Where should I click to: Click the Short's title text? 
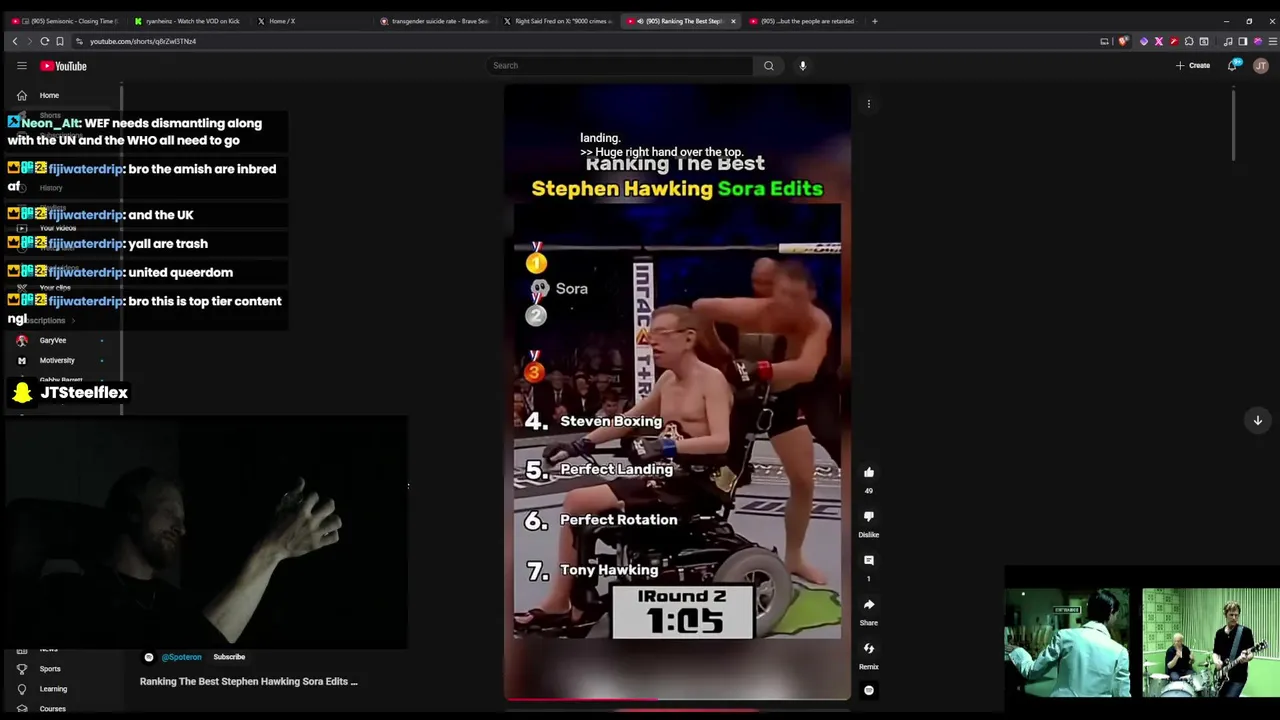pyautogui.click(x=249, y=681)
